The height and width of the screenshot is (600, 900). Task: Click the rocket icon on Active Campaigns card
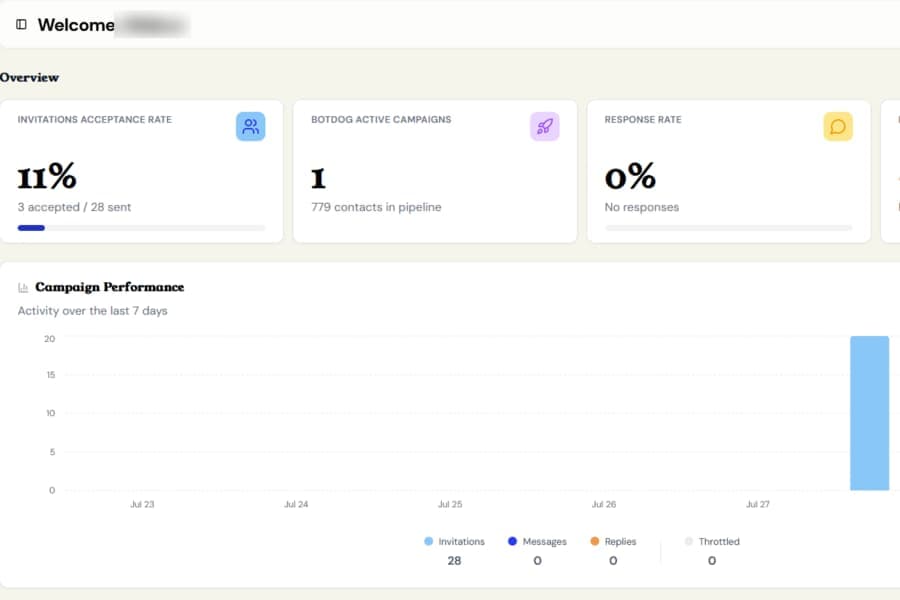point(545,126)
